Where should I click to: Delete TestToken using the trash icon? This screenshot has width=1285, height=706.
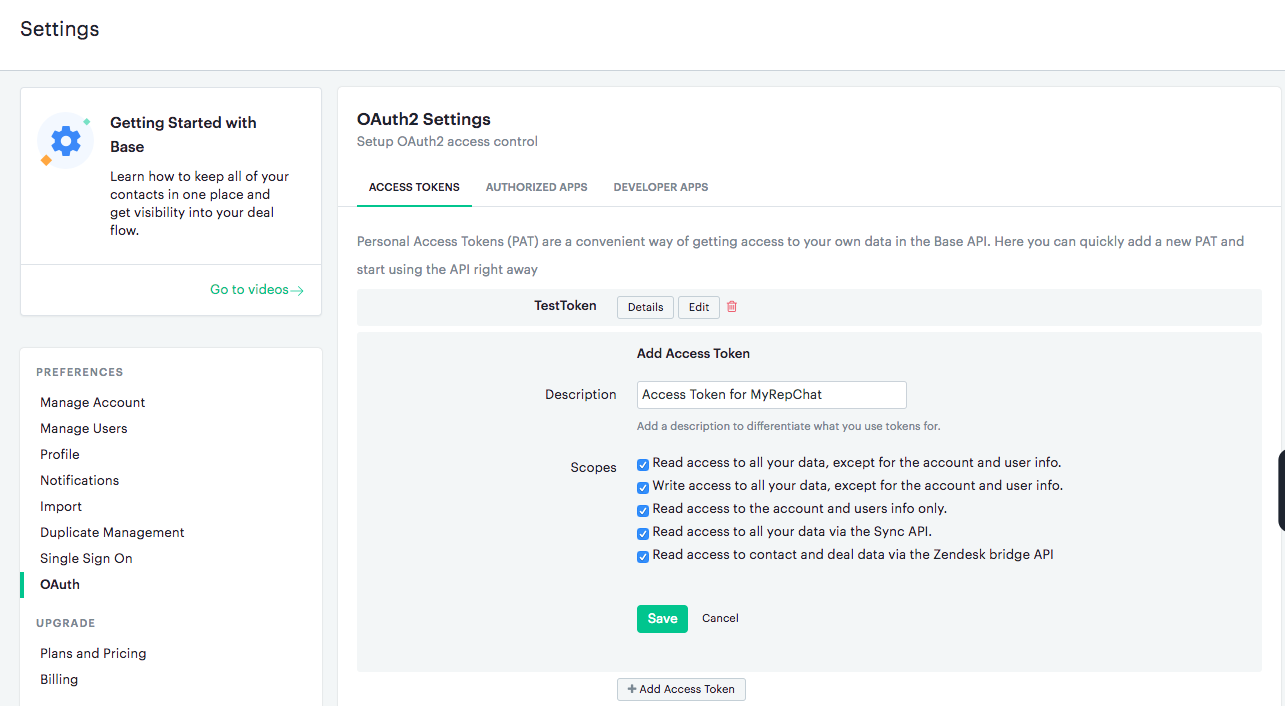click(x=731, y=307)
